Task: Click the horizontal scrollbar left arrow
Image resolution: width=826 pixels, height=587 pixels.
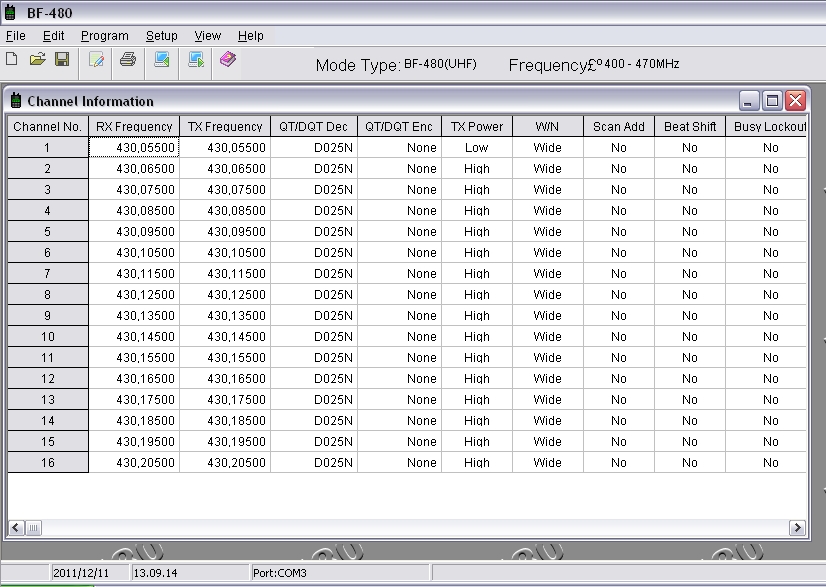Action: click(16, 527)
